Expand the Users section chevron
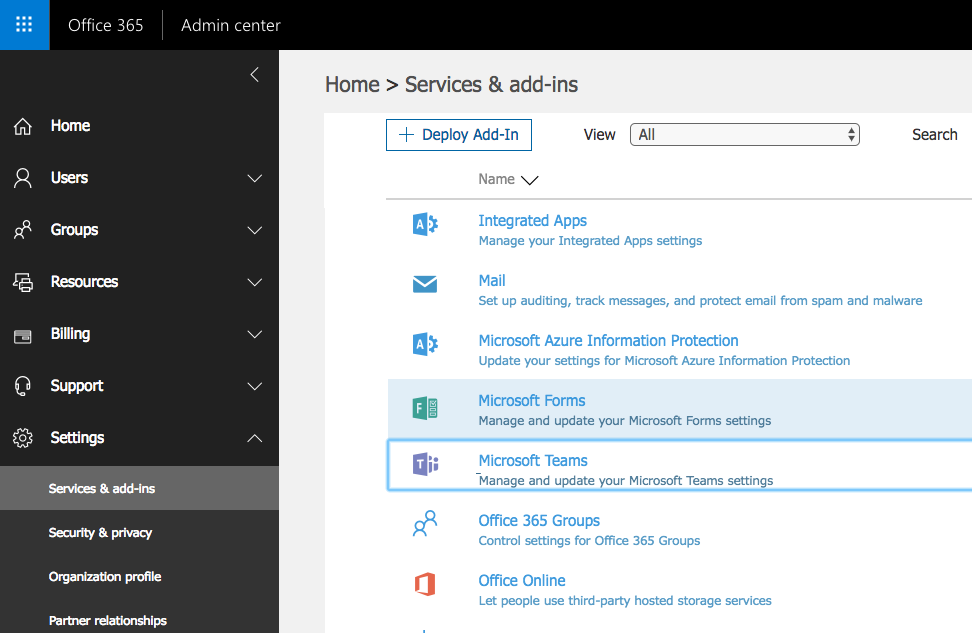 click(x=254, y=179)
